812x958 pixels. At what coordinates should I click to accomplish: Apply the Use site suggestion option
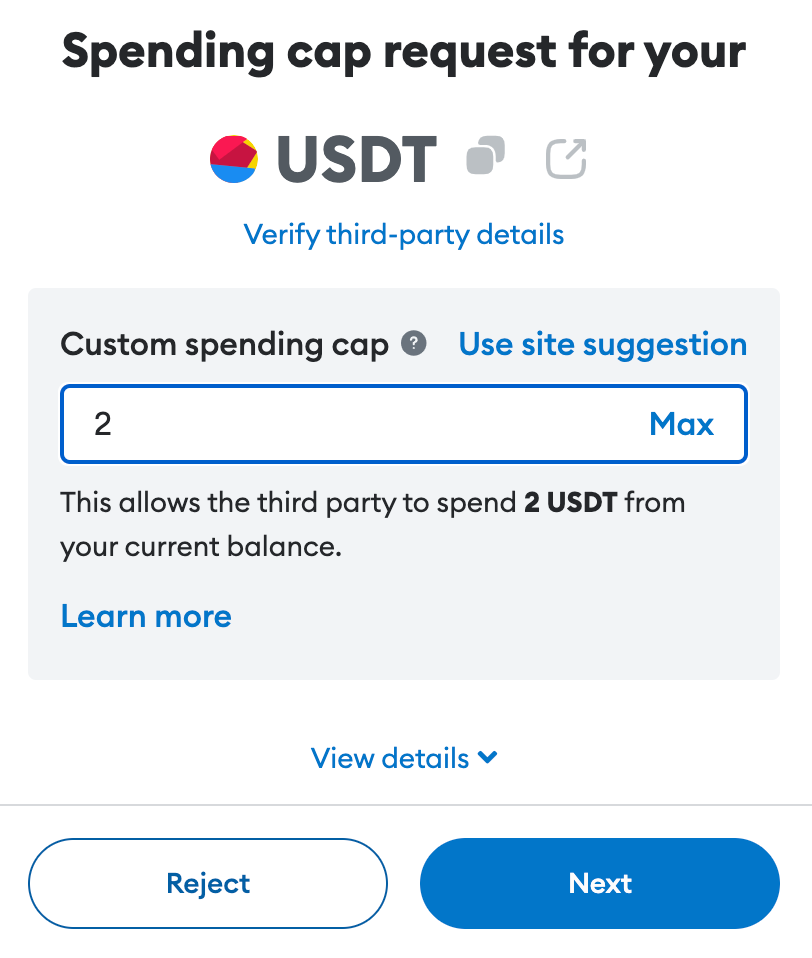click(x=602, y=344)
